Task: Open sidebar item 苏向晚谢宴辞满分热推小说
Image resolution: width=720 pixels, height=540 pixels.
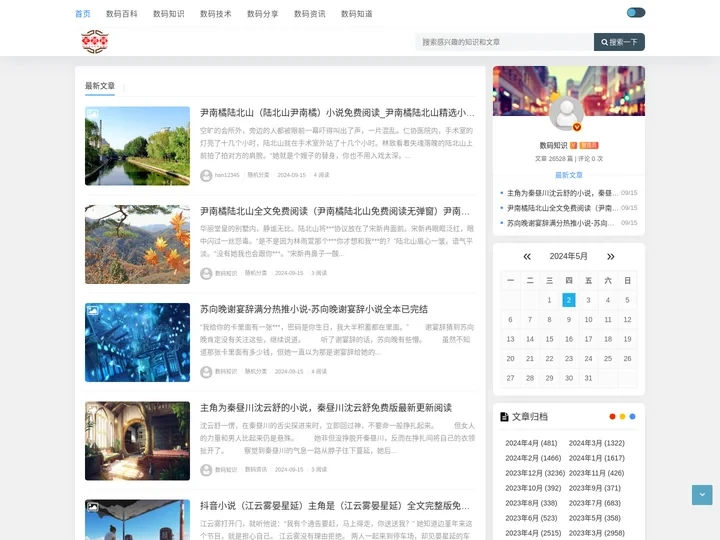Action: point(560,223)
